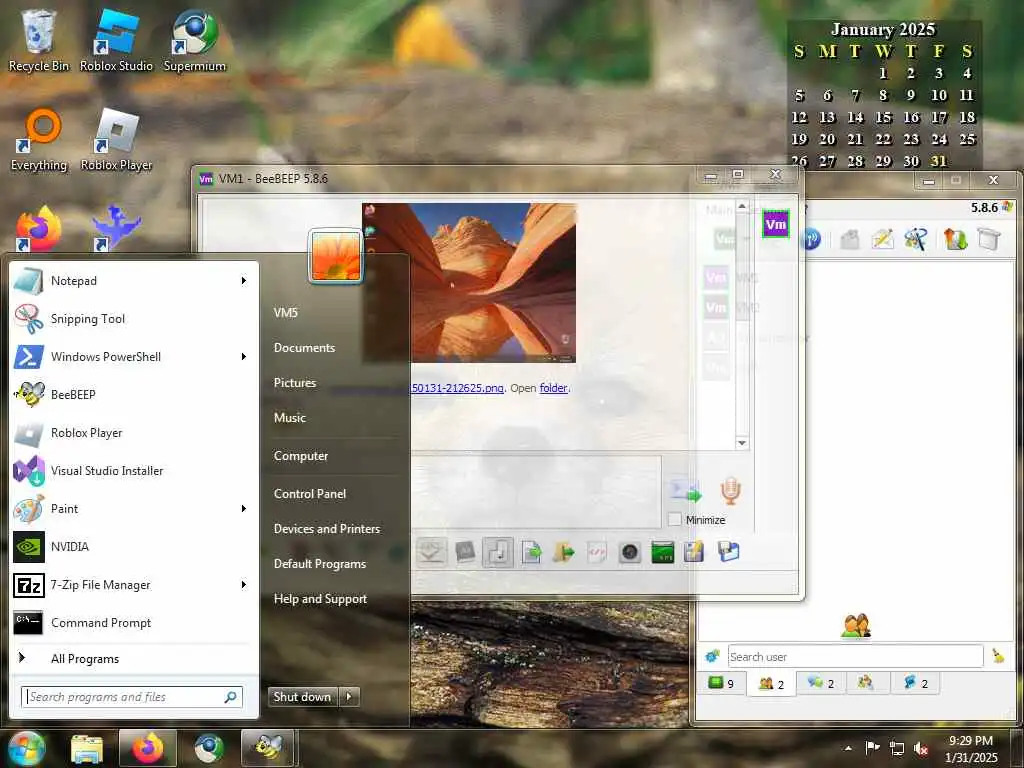This screenshot has width=1024, height=768.
Task: Click the red code snippet icon
Action: click(x=596, y=552)
